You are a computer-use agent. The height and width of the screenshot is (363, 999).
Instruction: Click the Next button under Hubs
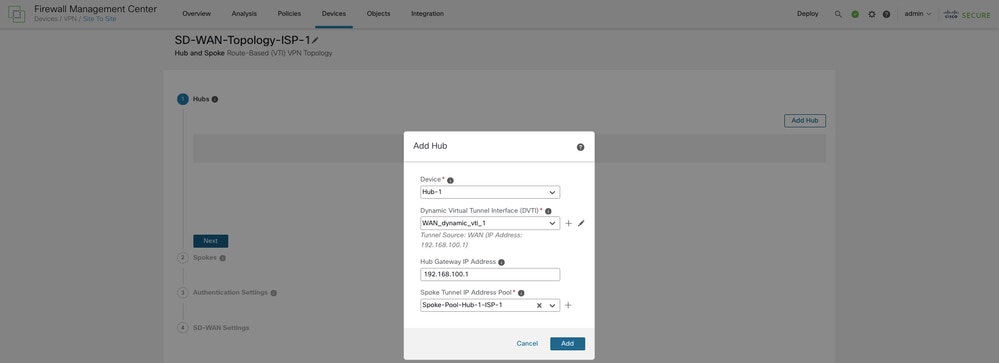tap(210, 241)
